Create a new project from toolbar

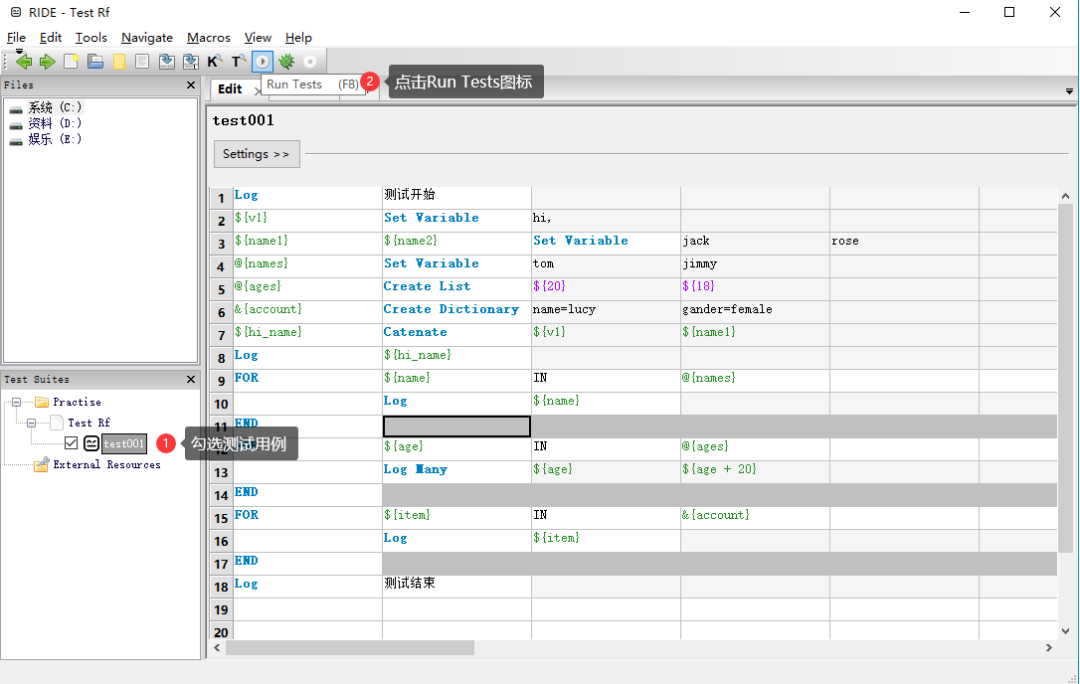(x=71, y=61)
